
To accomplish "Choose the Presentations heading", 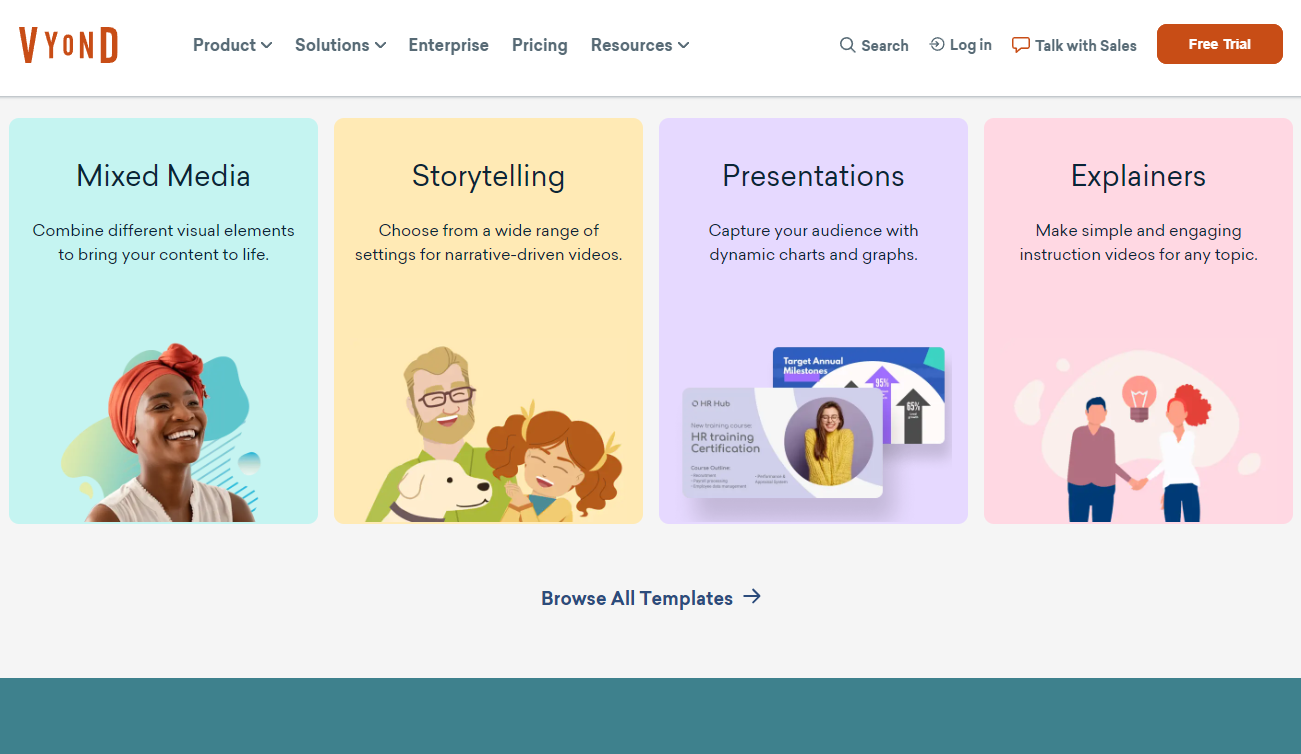I will point(813,176).
